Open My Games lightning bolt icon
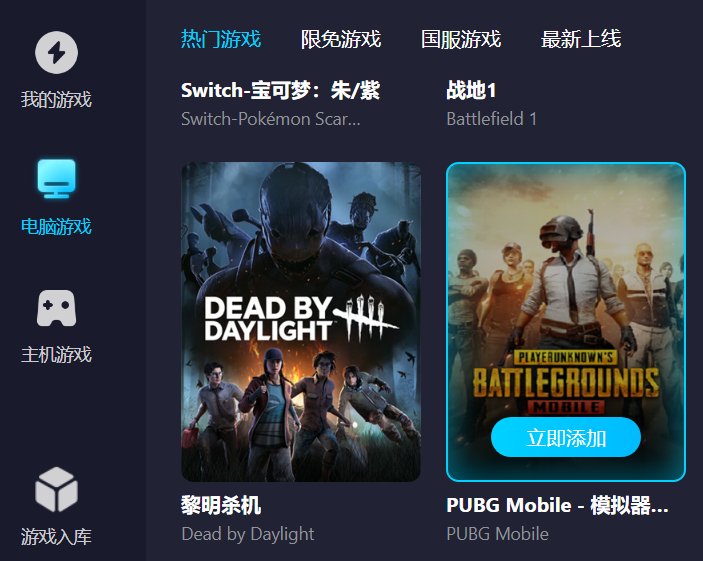The image size is (703, 561). click(x=56, y=52)
